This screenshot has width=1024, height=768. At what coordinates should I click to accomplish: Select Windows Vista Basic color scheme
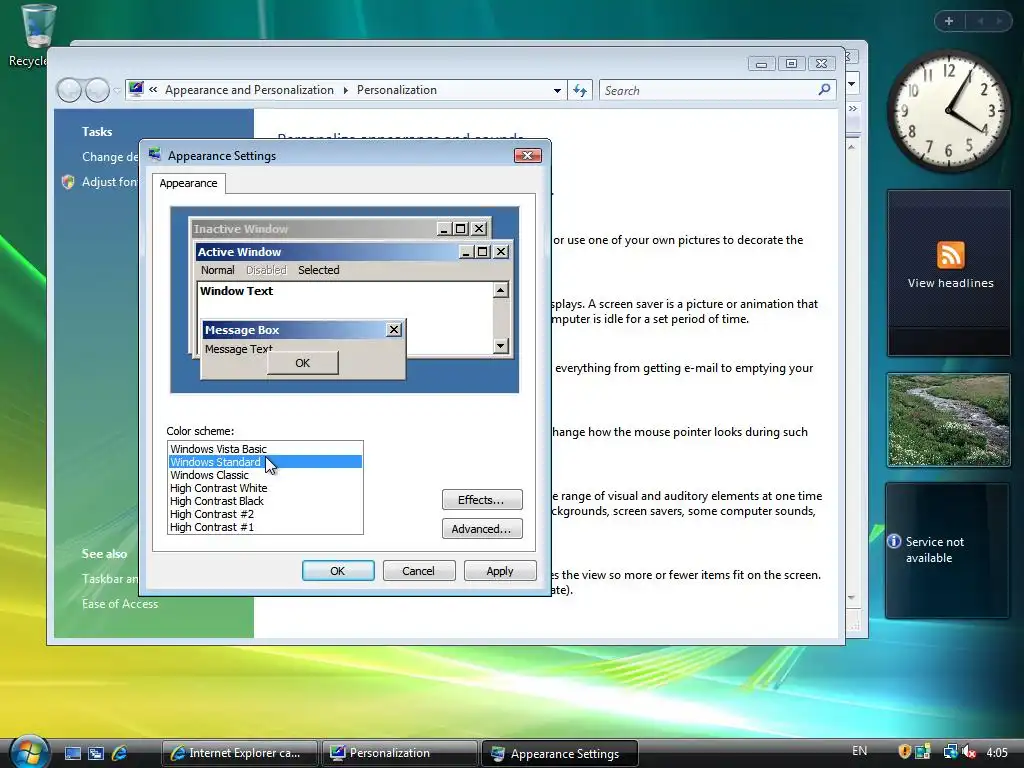[264, 449]
